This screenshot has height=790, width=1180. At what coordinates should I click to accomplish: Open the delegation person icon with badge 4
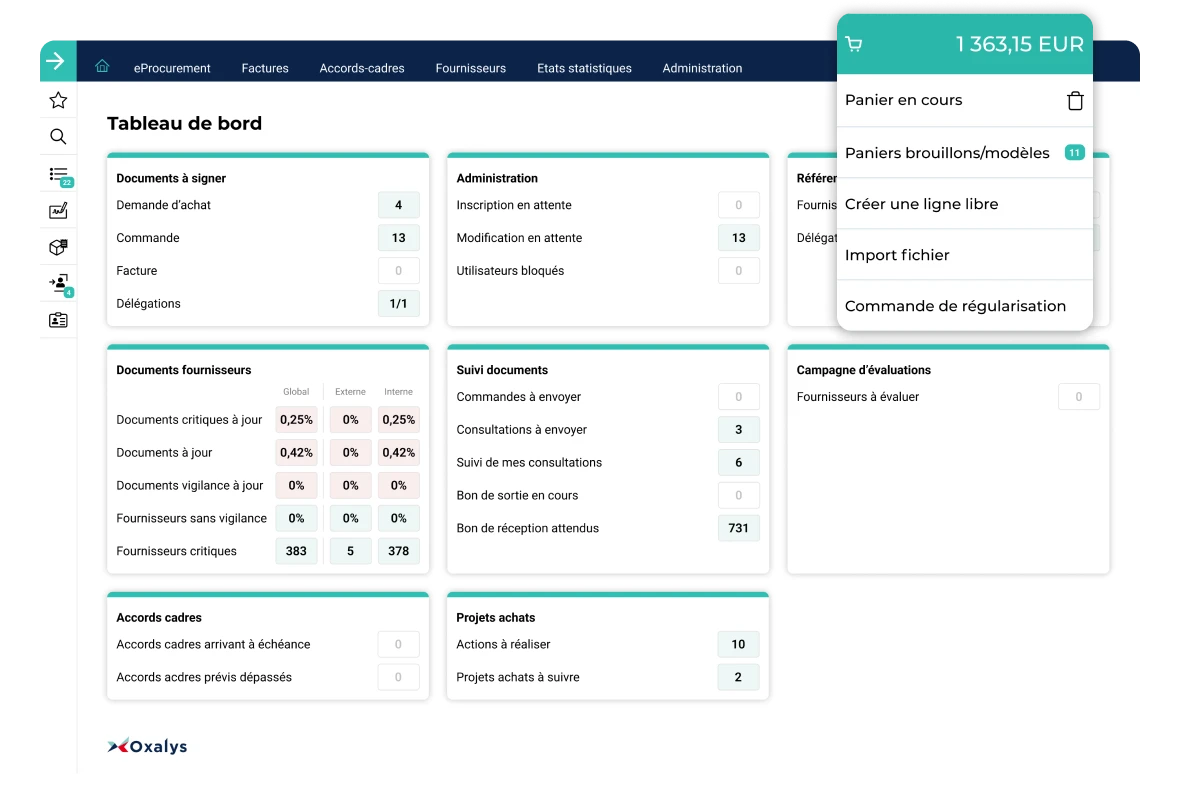click(x=58, y=284)
